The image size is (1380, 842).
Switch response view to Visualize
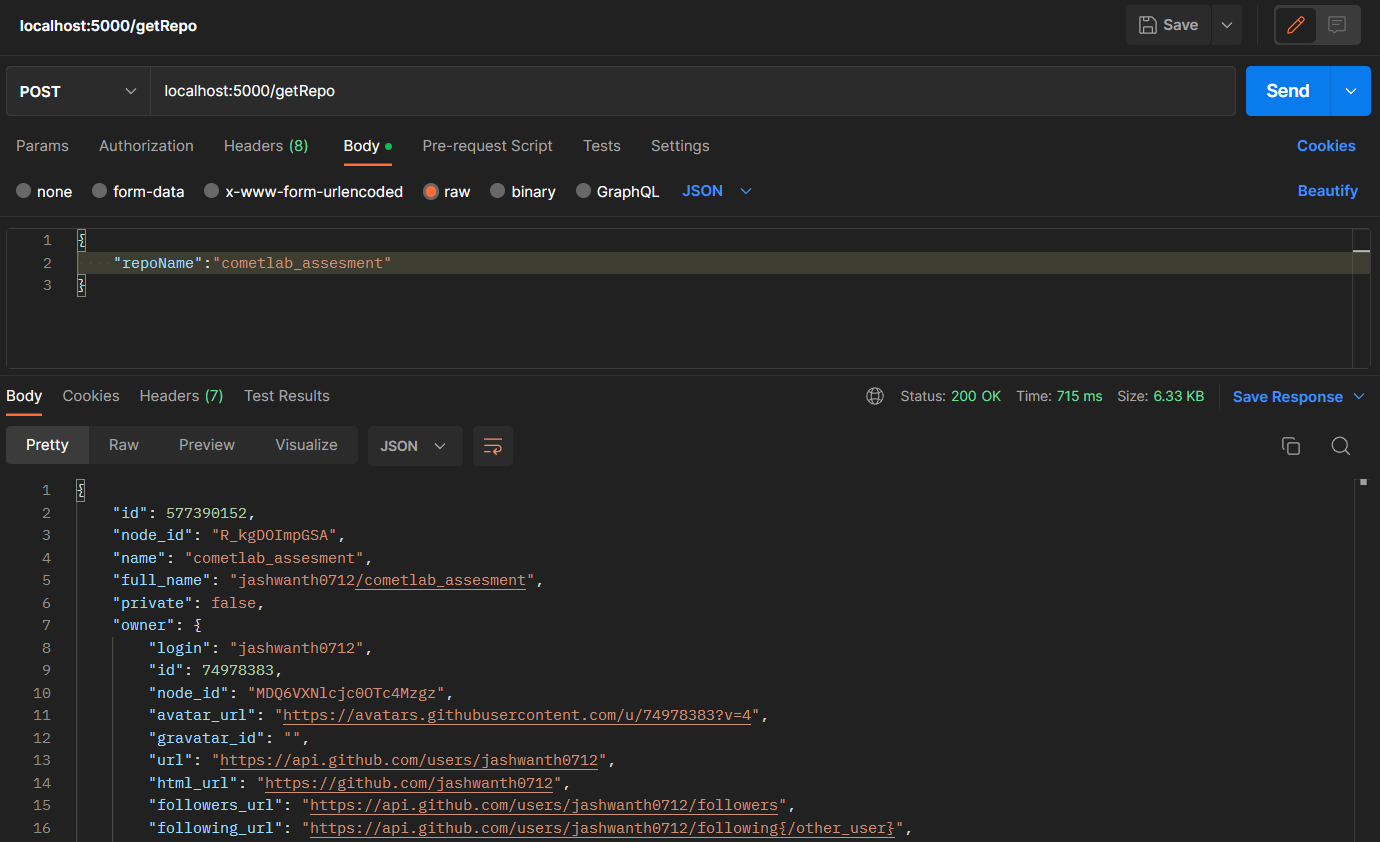[x=306, y=445]
